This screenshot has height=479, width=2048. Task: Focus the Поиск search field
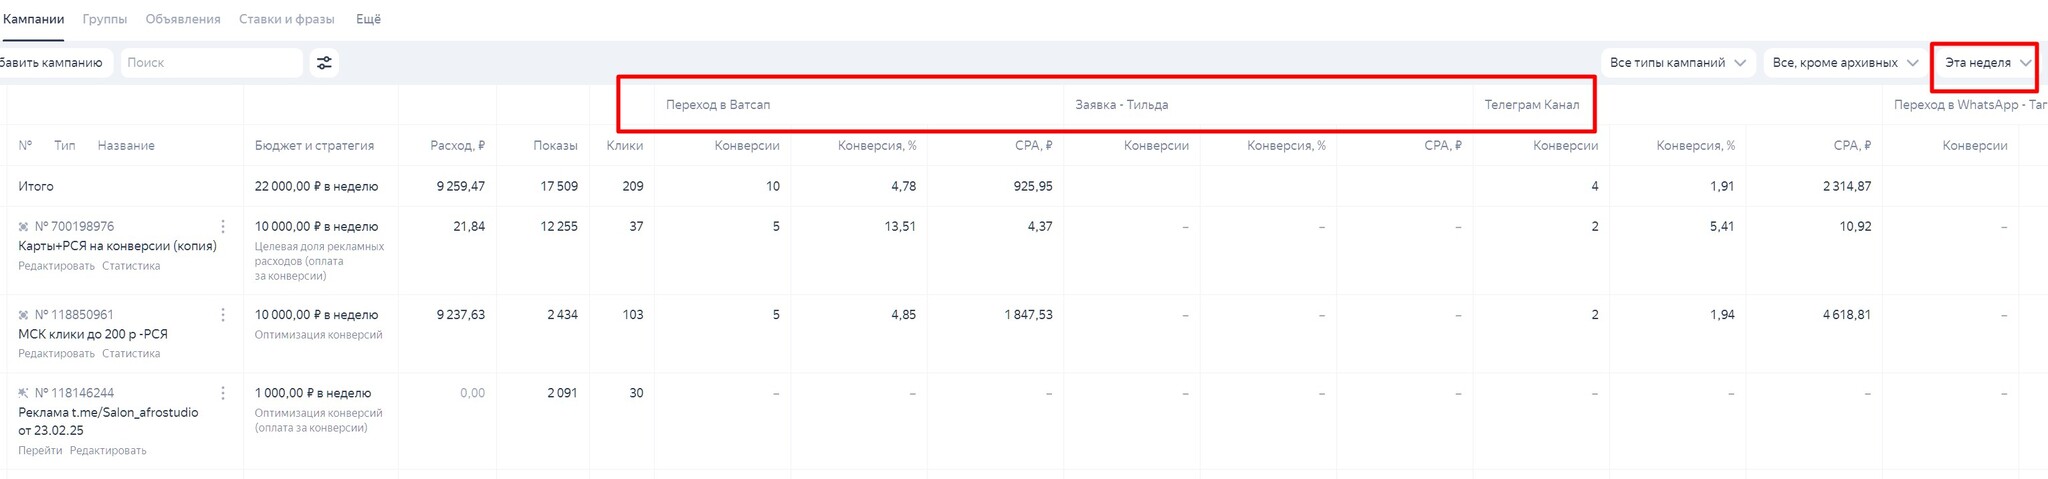coord(211,63)
